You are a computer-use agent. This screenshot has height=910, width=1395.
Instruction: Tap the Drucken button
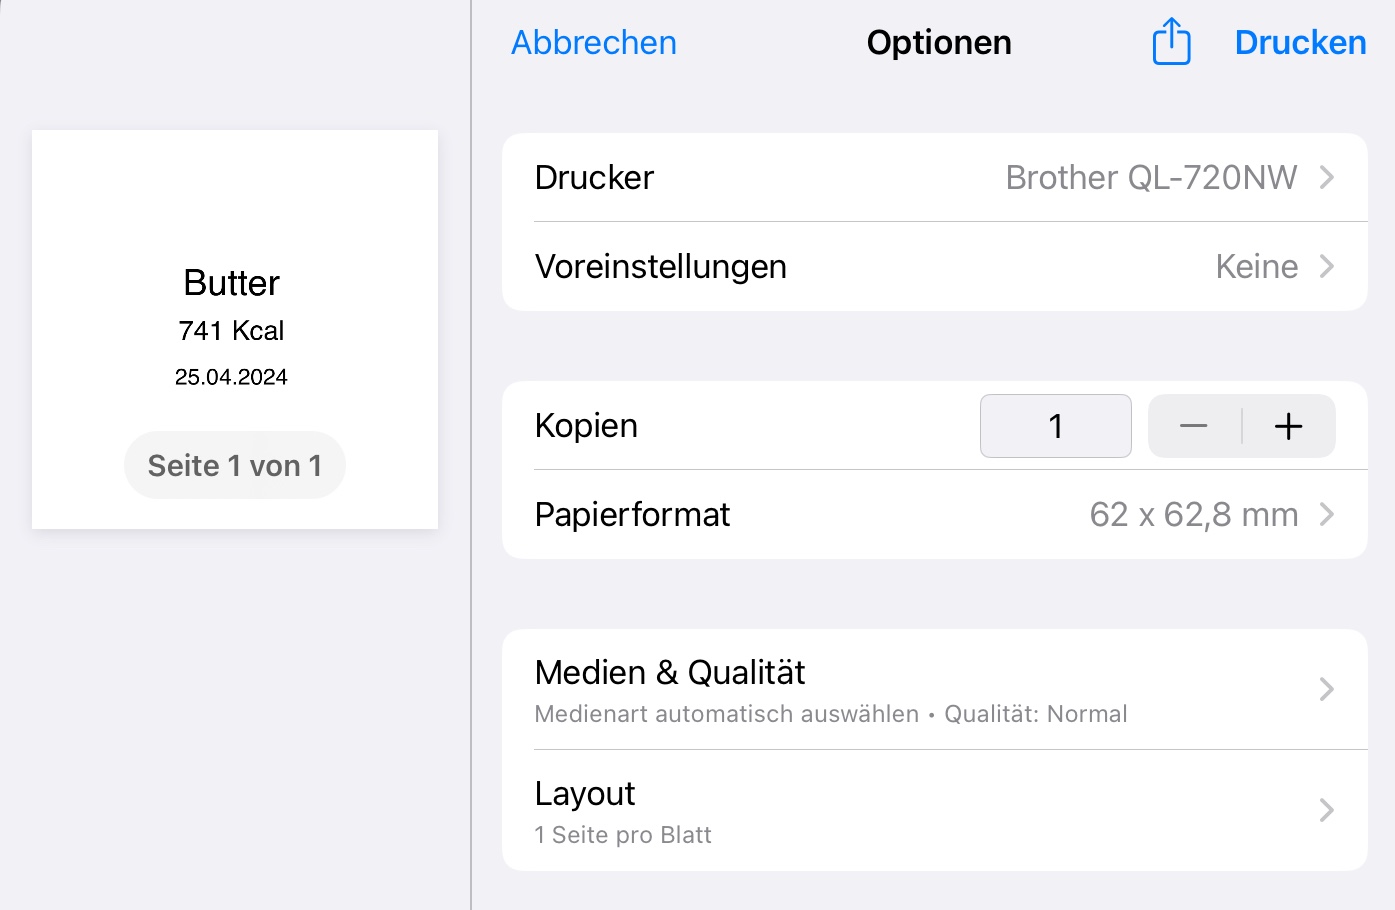tap(1300, 43)
